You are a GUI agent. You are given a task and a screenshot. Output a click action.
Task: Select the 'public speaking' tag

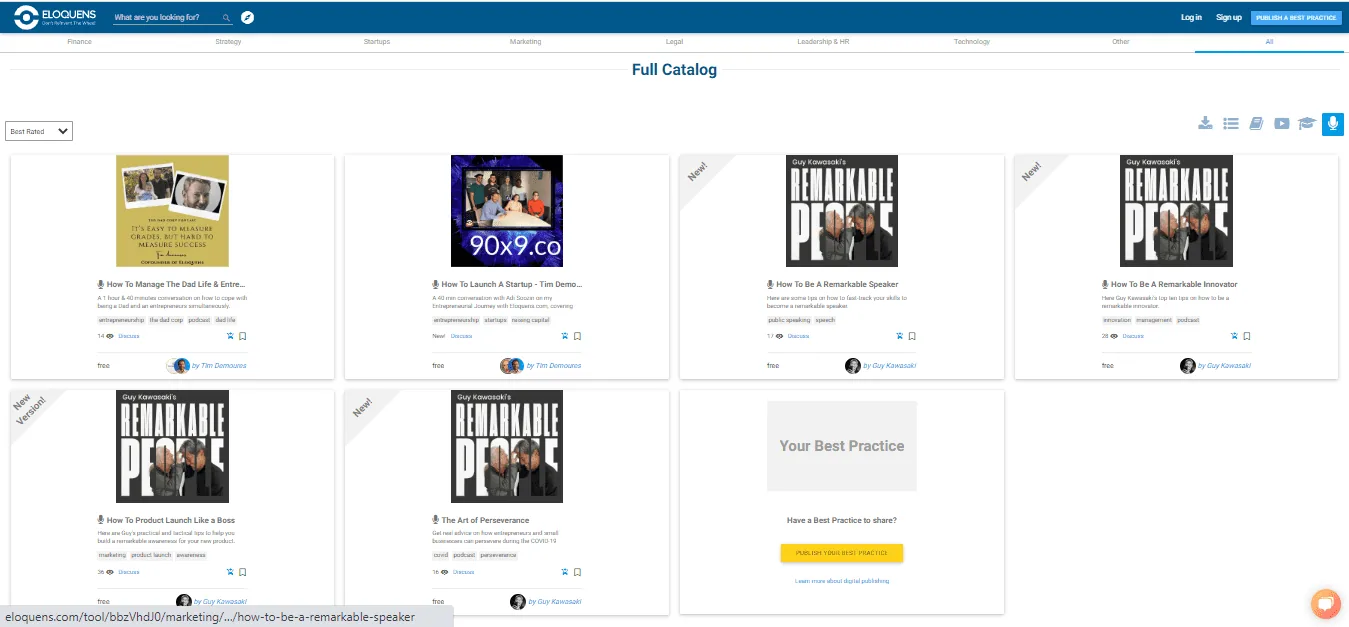(789, 320)
